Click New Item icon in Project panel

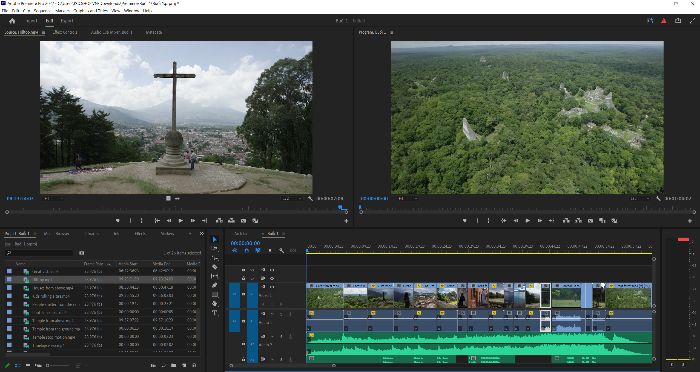tap(183, 365)
